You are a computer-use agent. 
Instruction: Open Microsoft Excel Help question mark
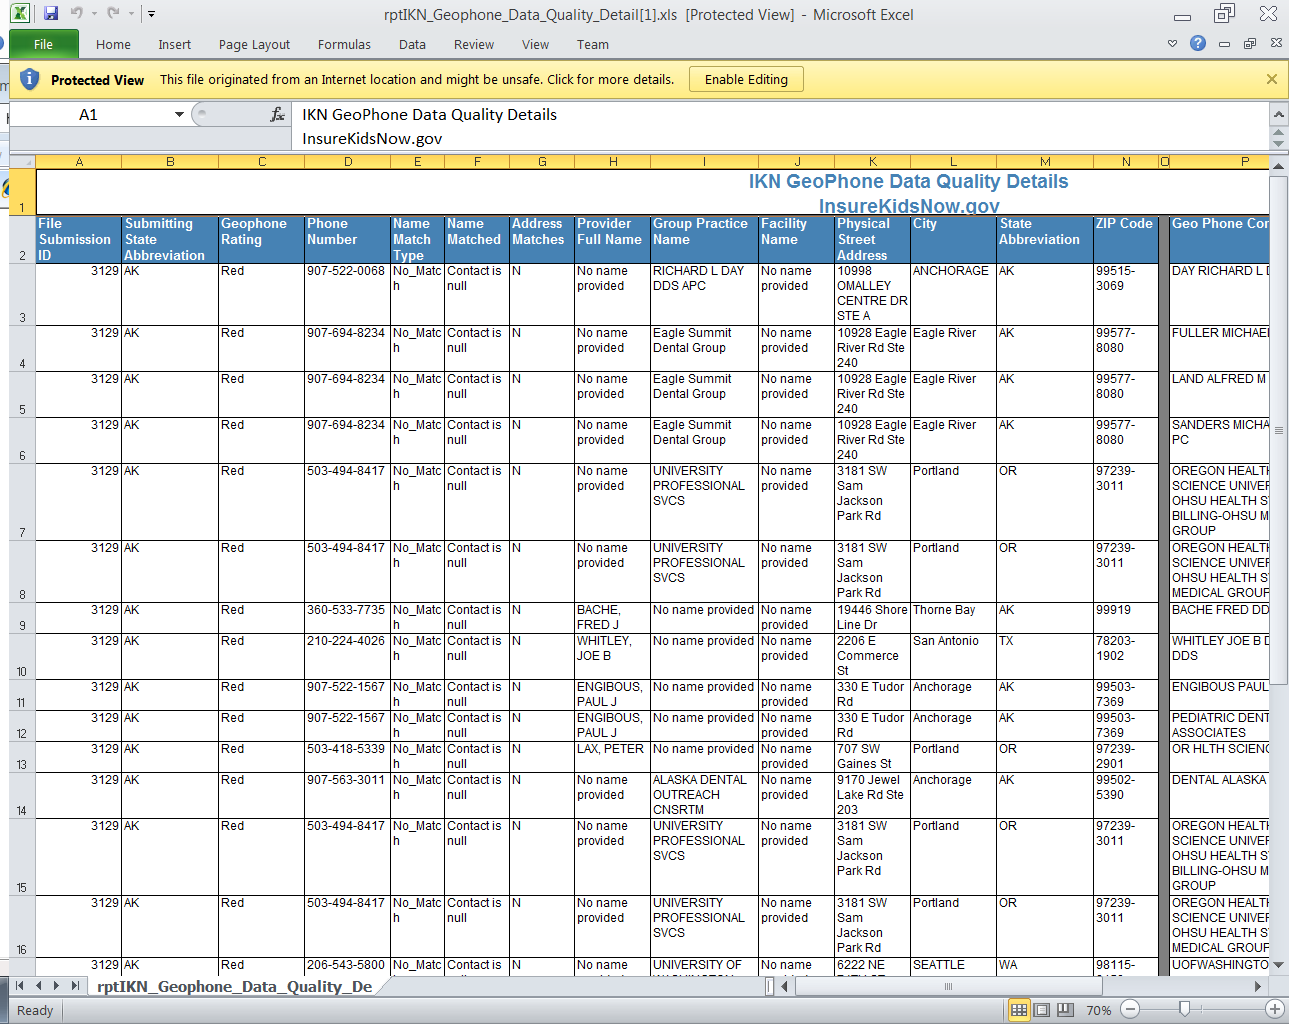tap(1198, 44)
